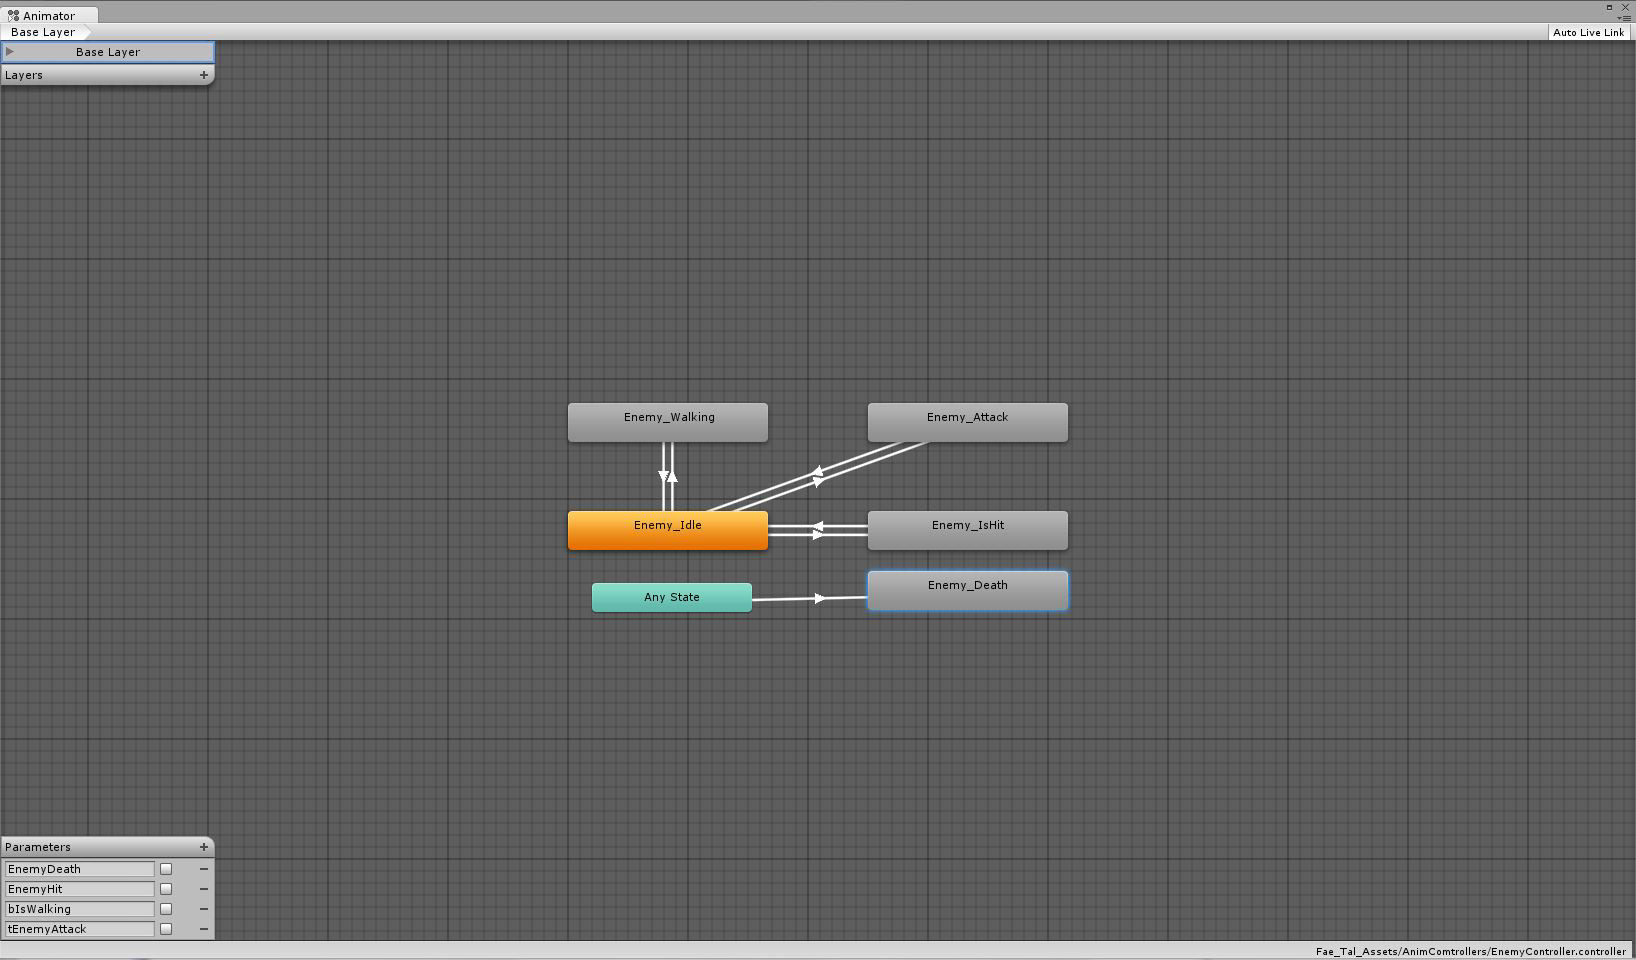Edit the tEnemyAttack parameter name field
This screenshot has height=960, width=1636.
(x=80, y=929)
